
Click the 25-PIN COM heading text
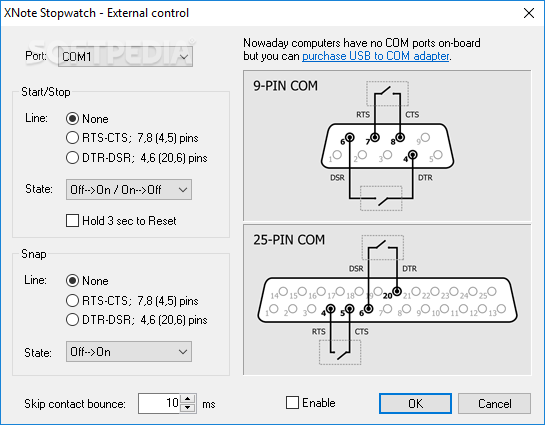(x=289, y=239)
